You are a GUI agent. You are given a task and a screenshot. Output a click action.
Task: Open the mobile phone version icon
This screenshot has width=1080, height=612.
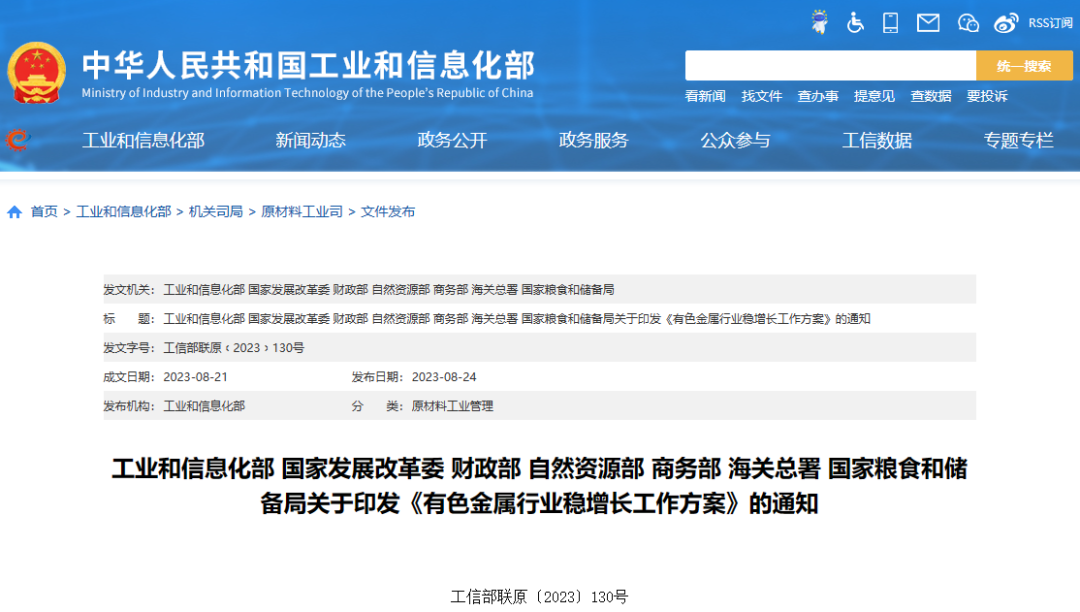click(890, 23)
